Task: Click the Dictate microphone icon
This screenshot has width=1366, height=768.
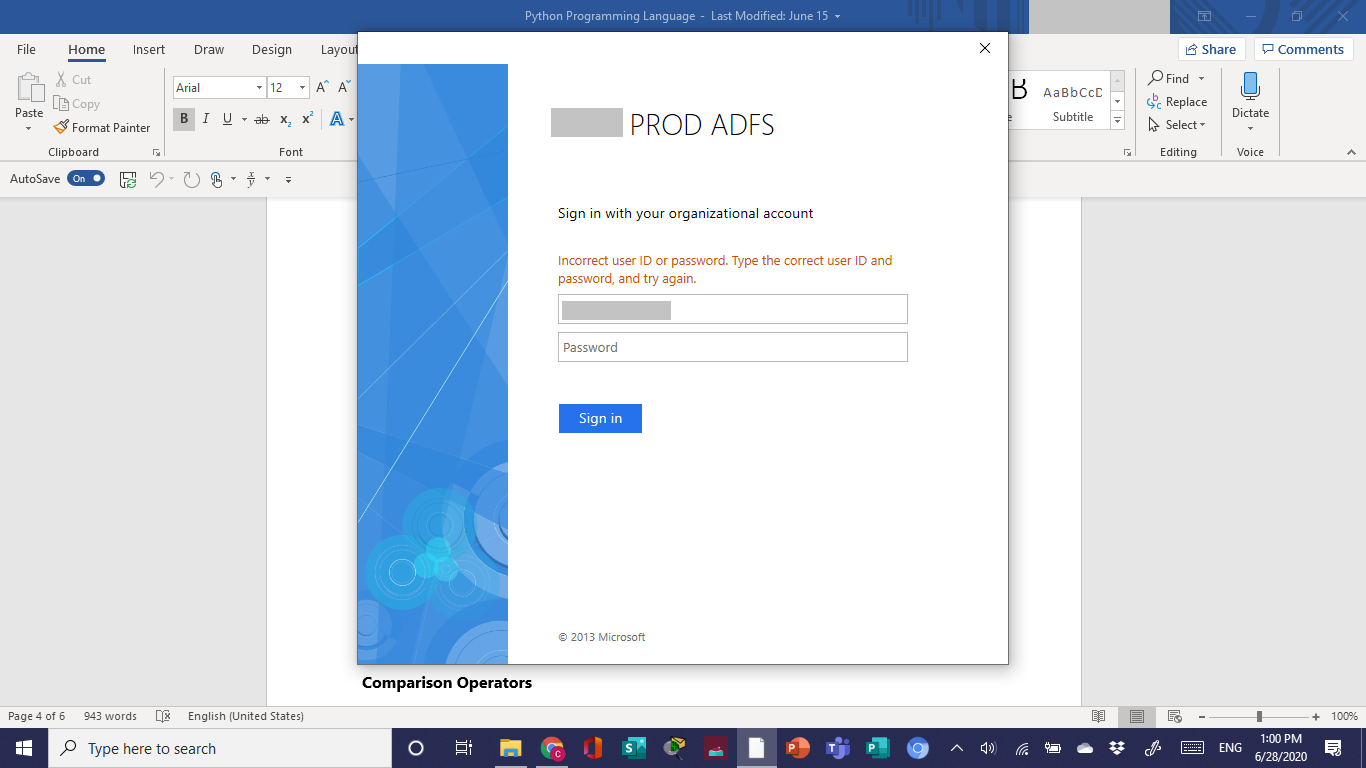Action: point(1250,86)
